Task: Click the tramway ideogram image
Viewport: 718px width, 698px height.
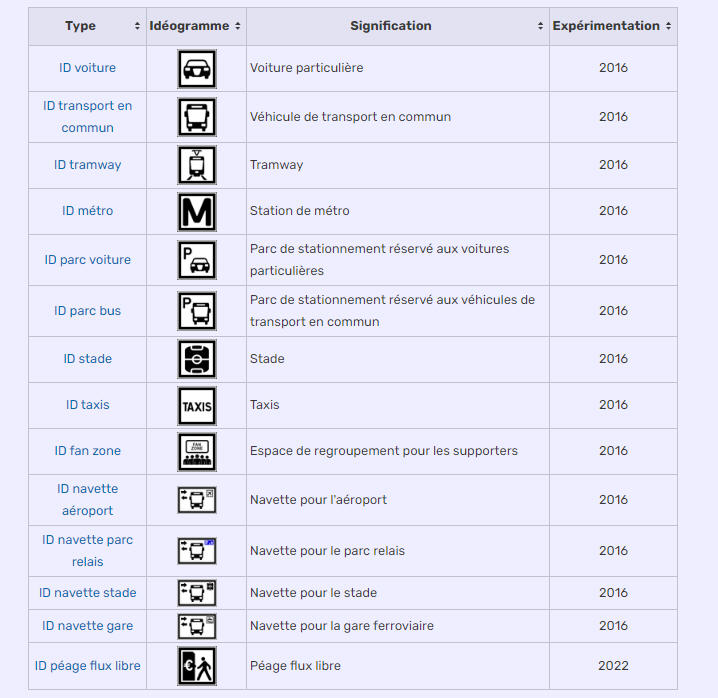Action: (197, 165)
